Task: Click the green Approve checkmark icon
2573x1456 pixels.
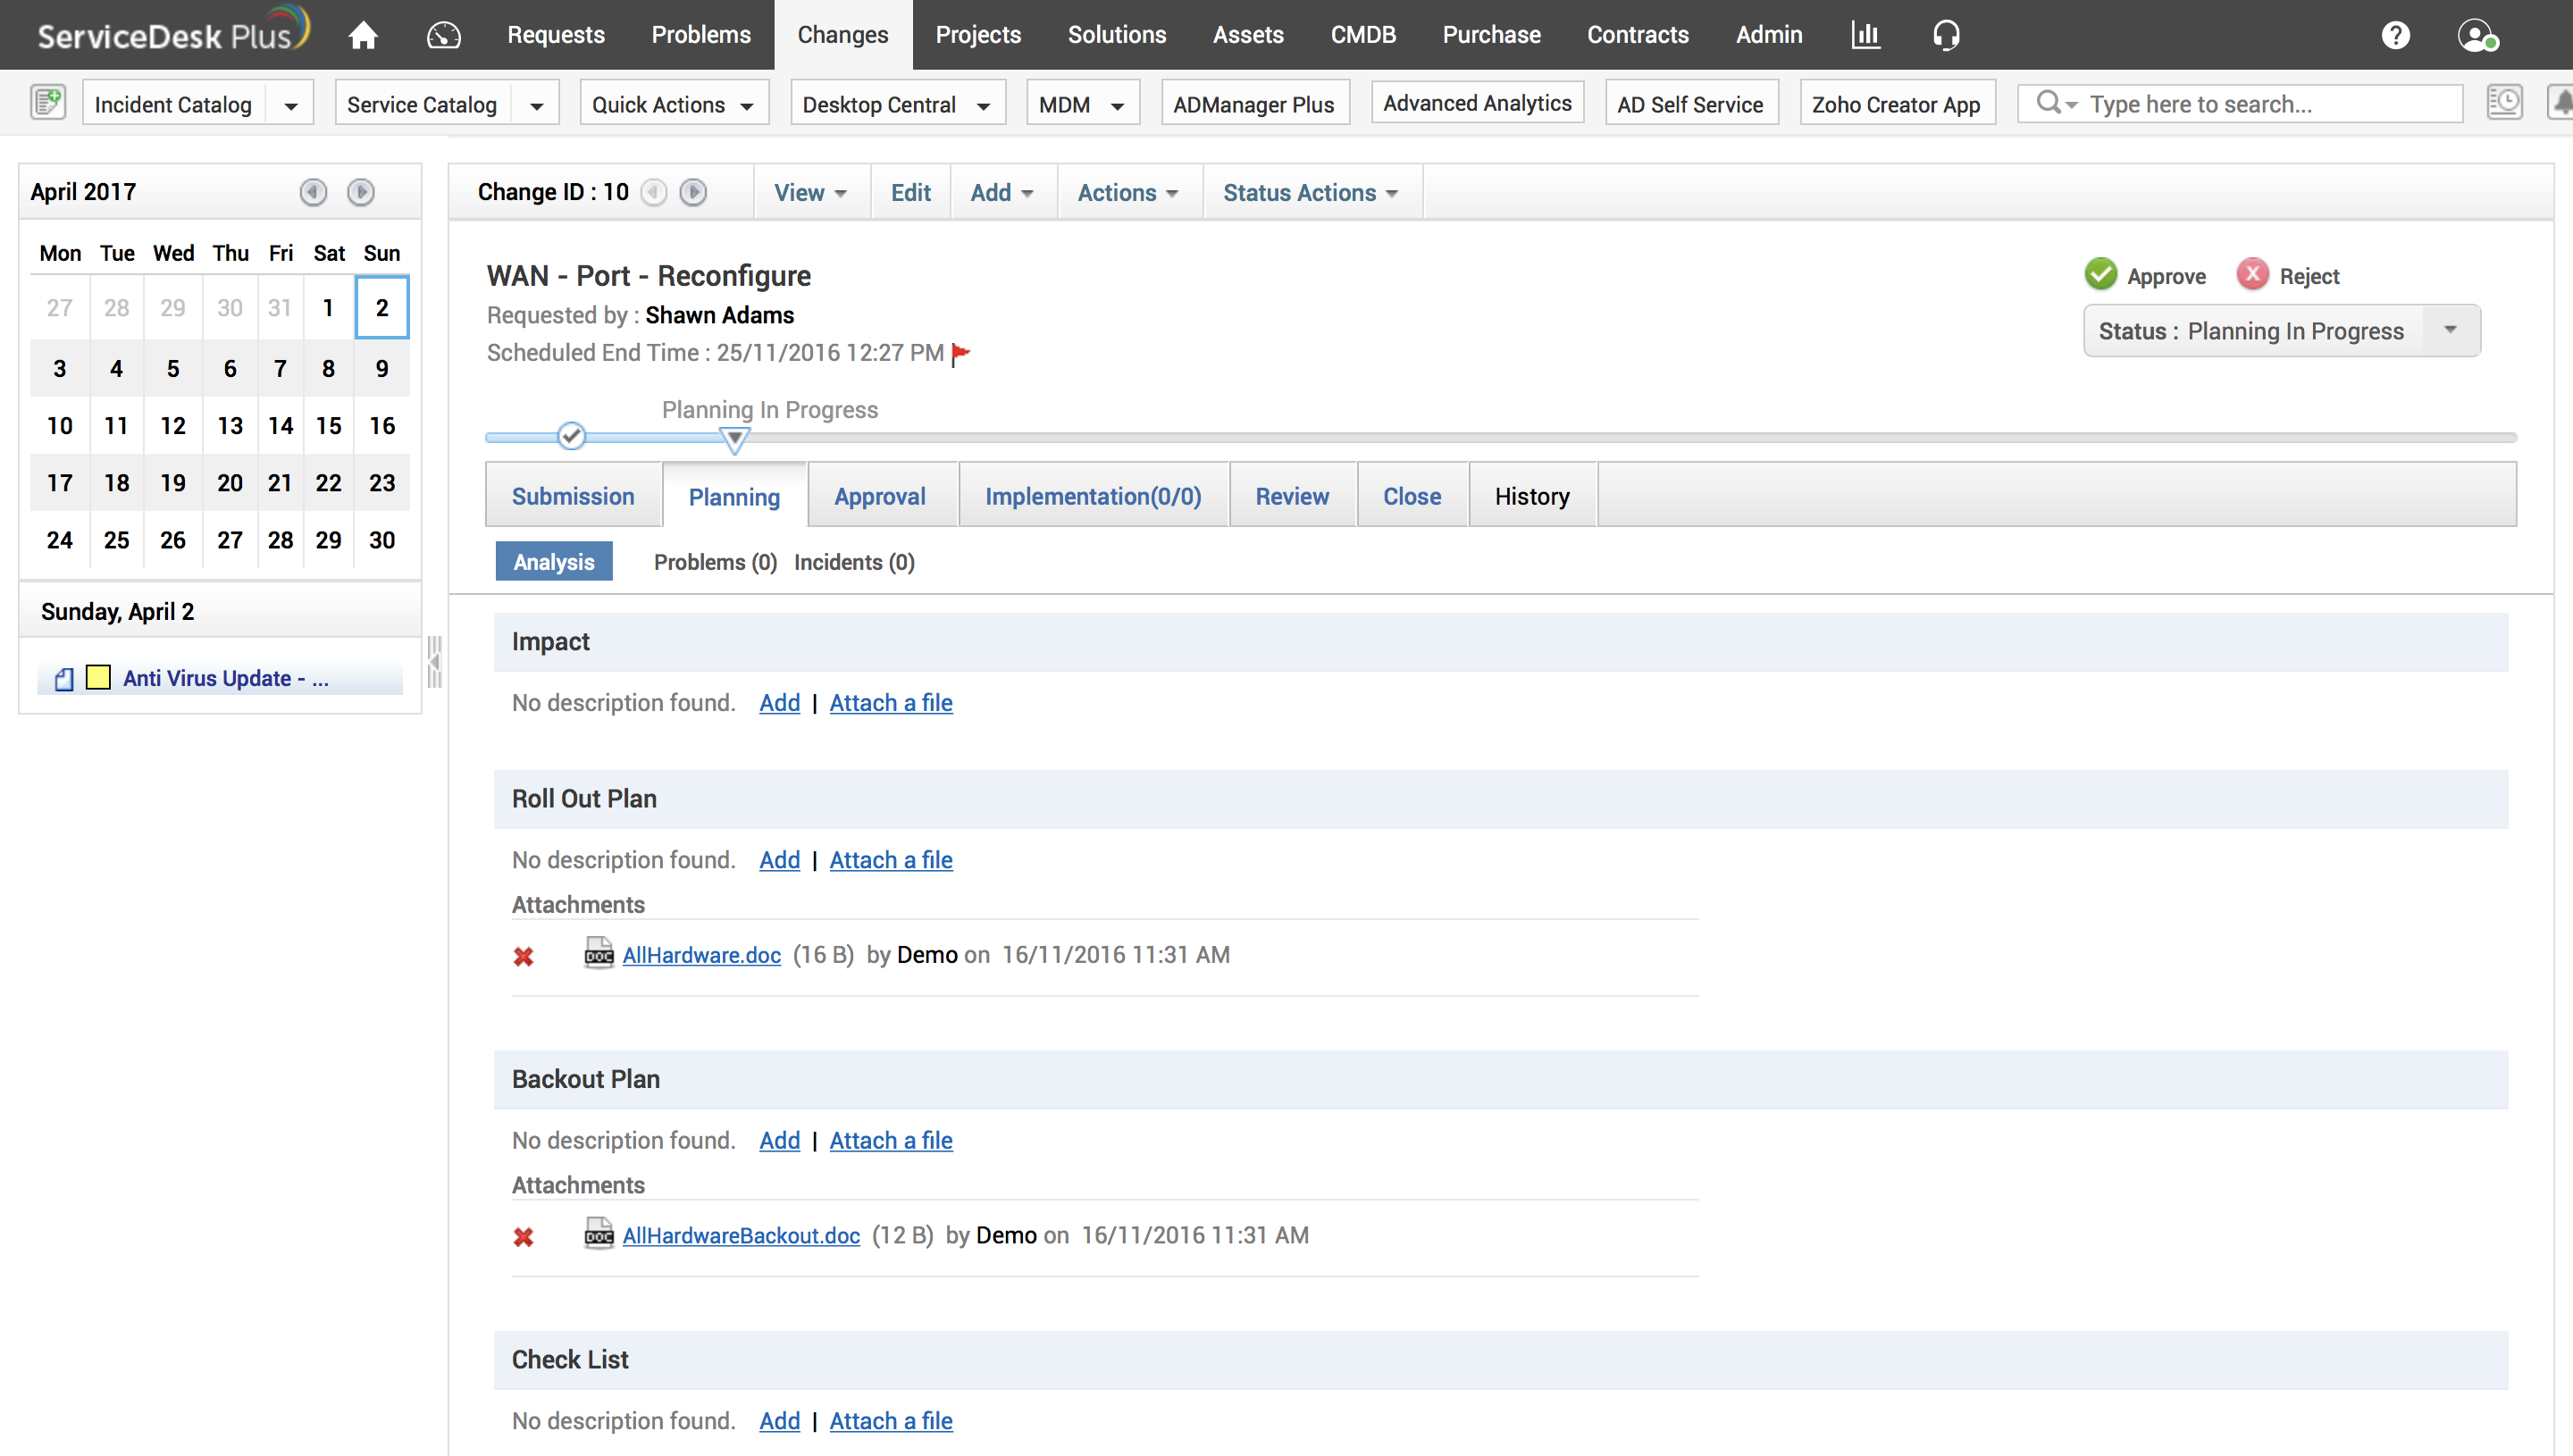Action: point(2101,274)
